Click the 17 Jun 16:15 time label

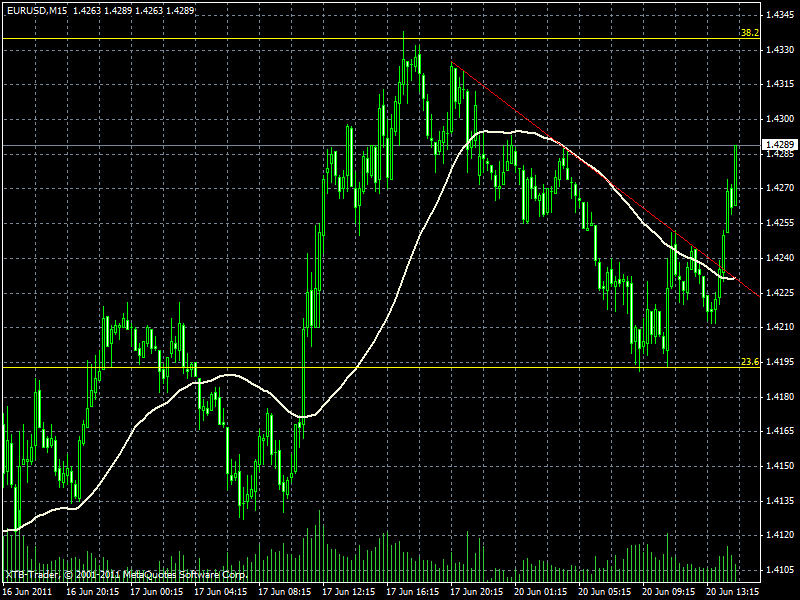[x=413, y=592]
